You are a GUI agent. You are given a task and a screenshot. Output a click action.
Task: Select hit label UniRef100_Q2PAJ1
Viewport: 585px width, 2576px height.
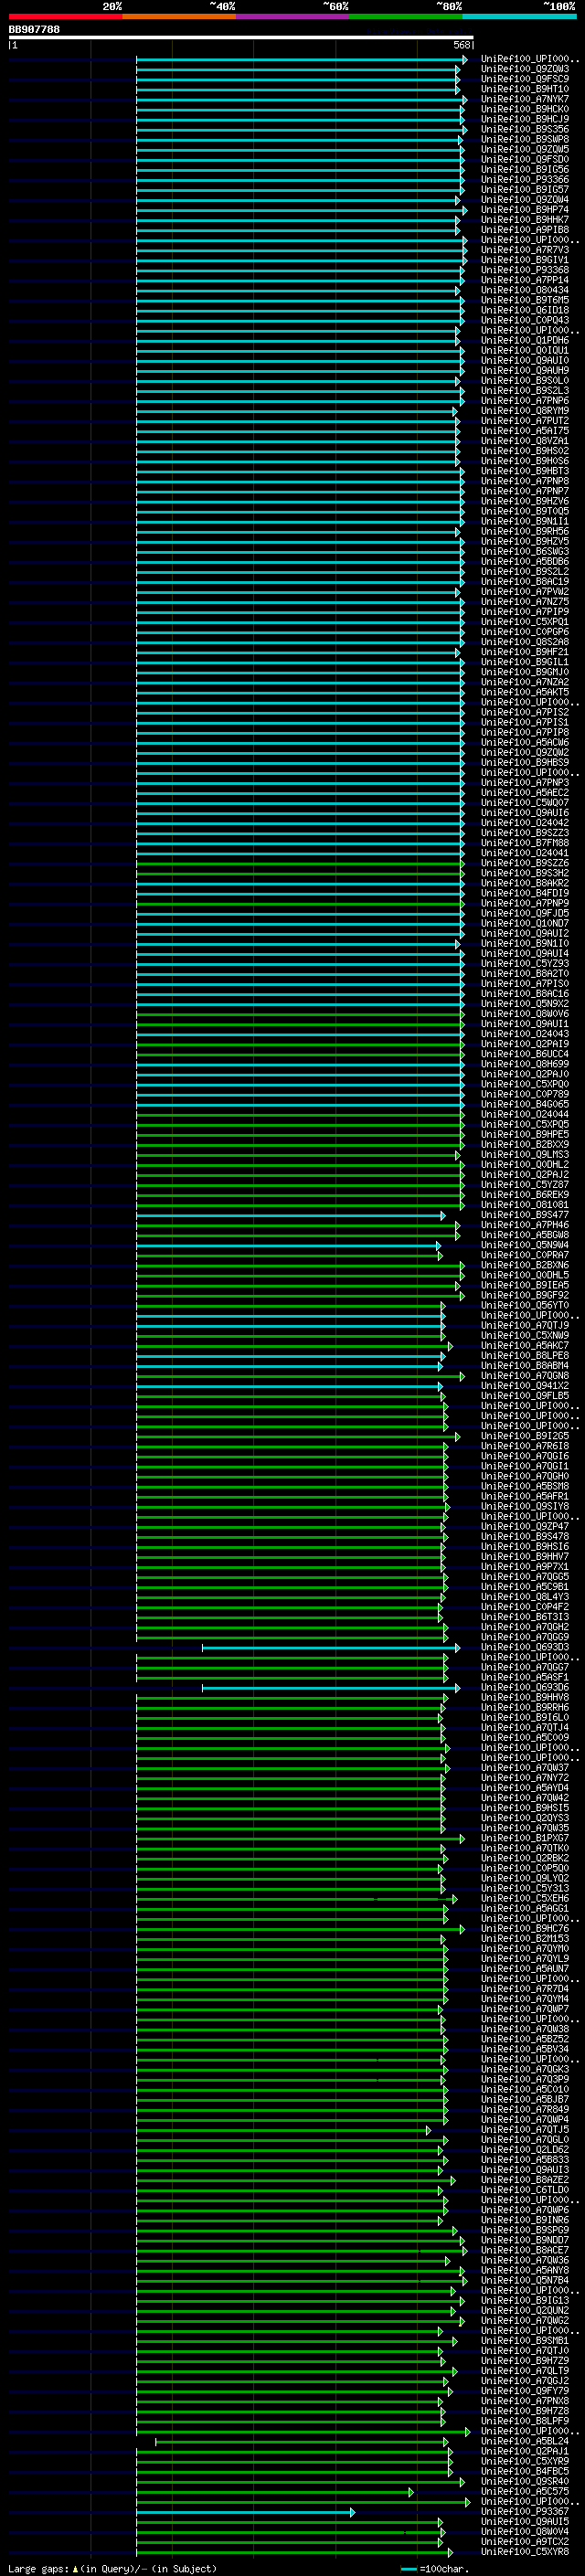[x=525, y=2451]
